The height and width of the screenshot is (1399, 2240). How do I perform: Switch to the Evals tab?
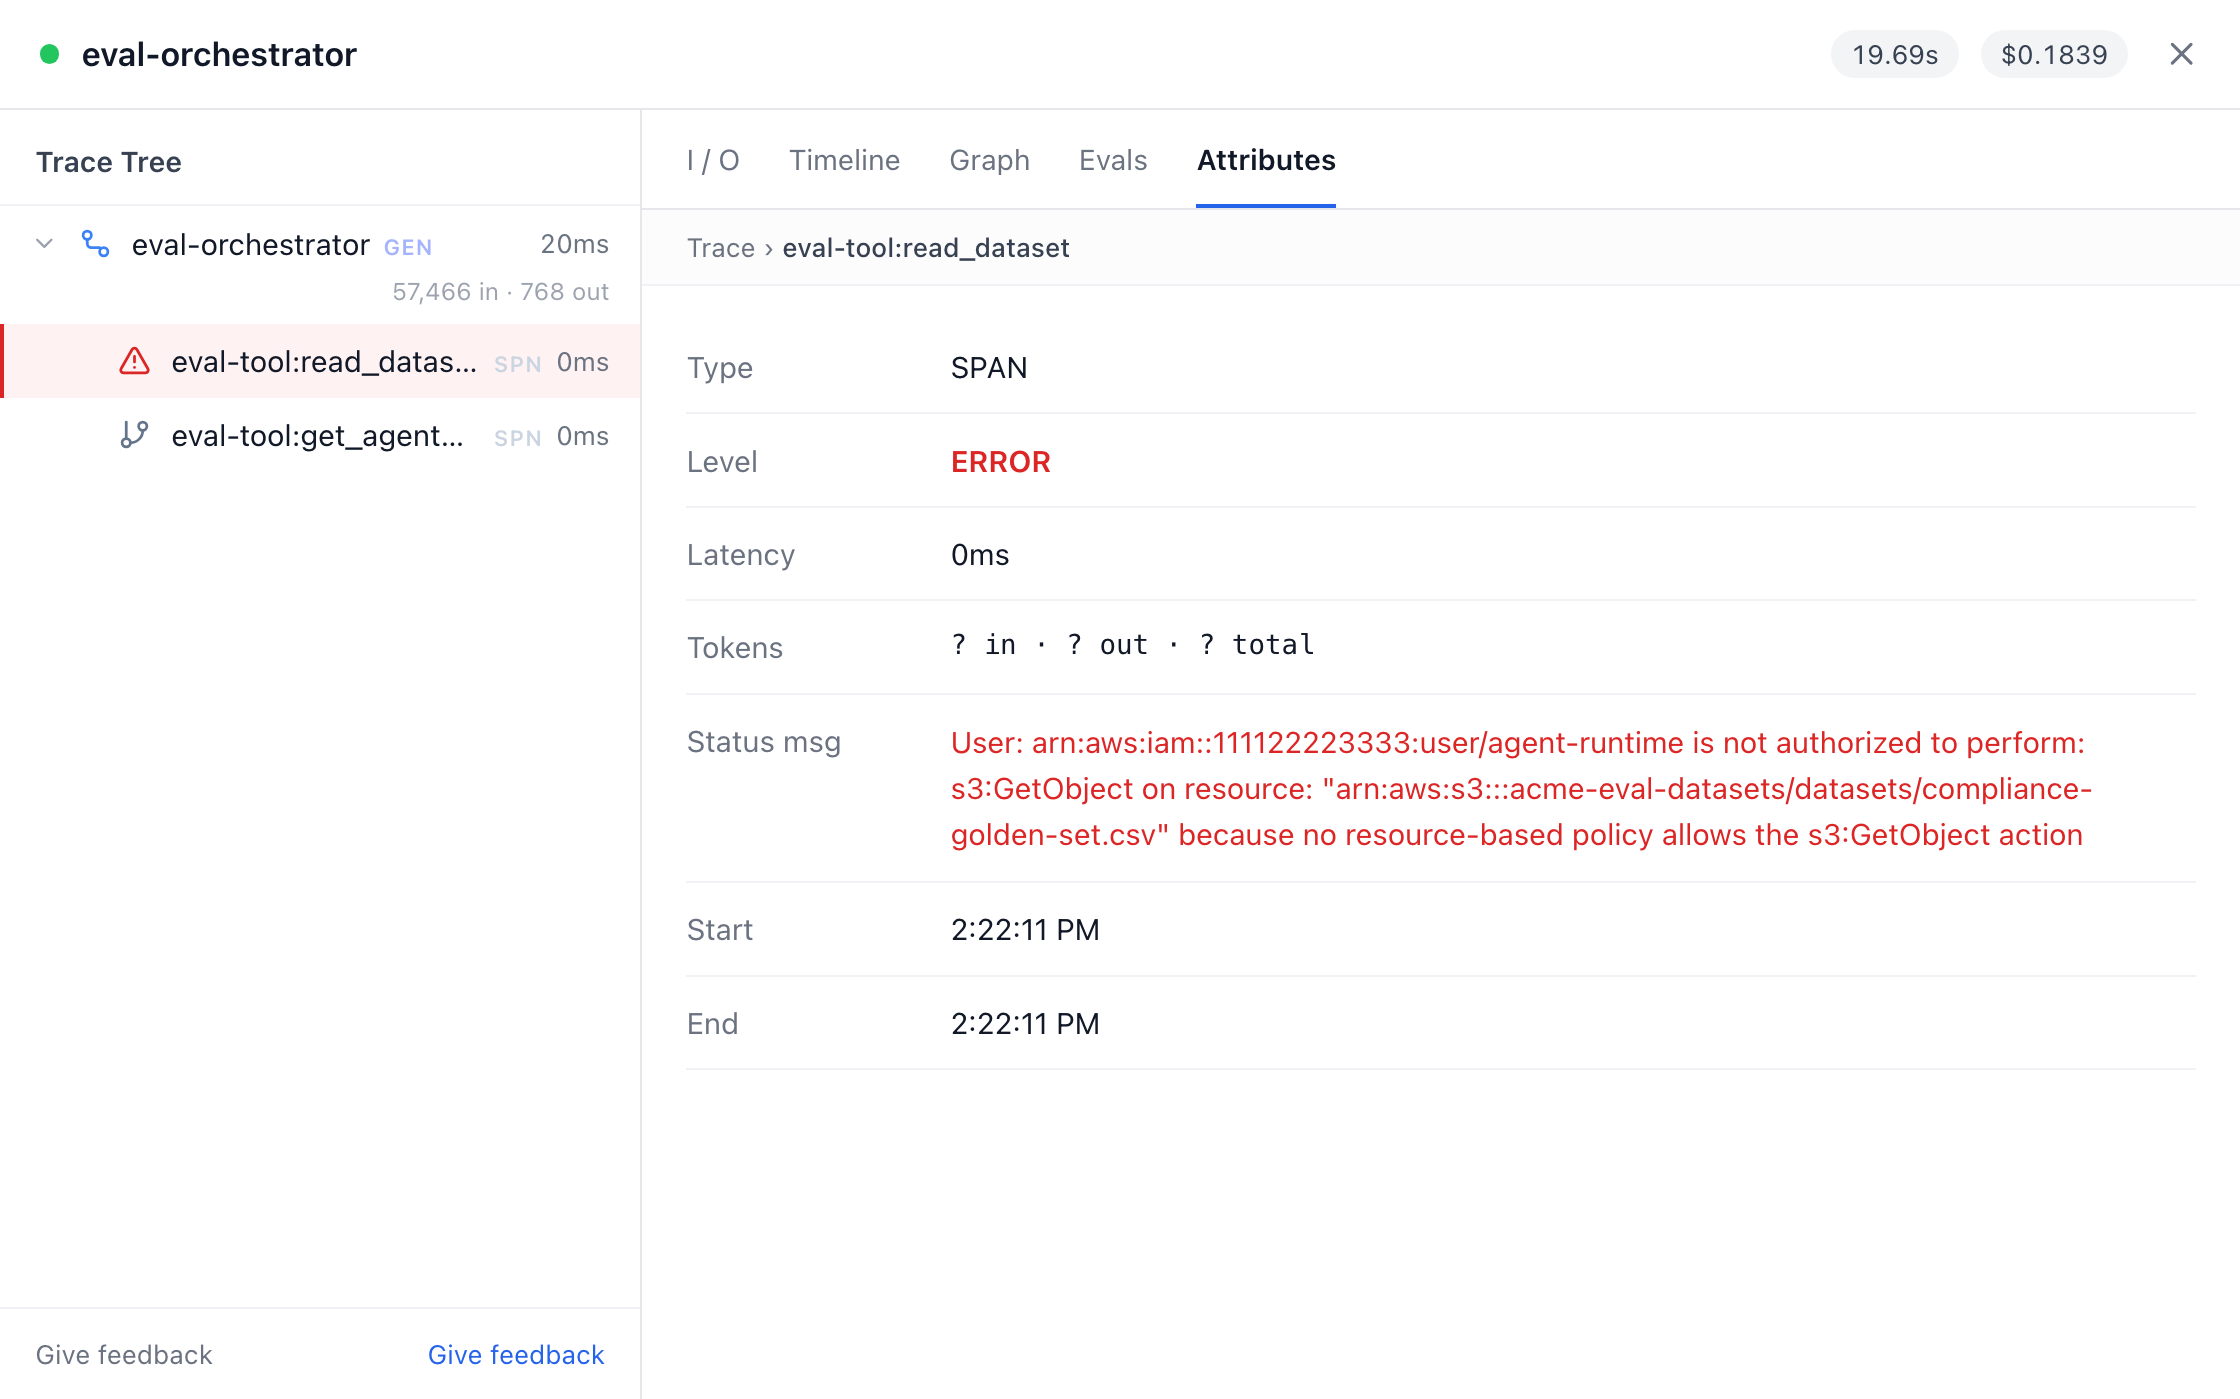(1113, 160)
